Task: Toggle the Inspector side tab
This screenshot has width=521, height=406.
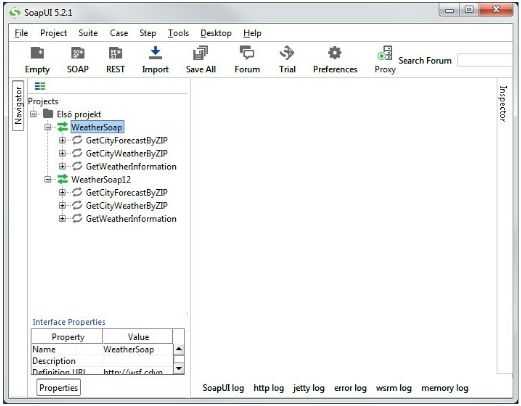Action: [503, 103]
